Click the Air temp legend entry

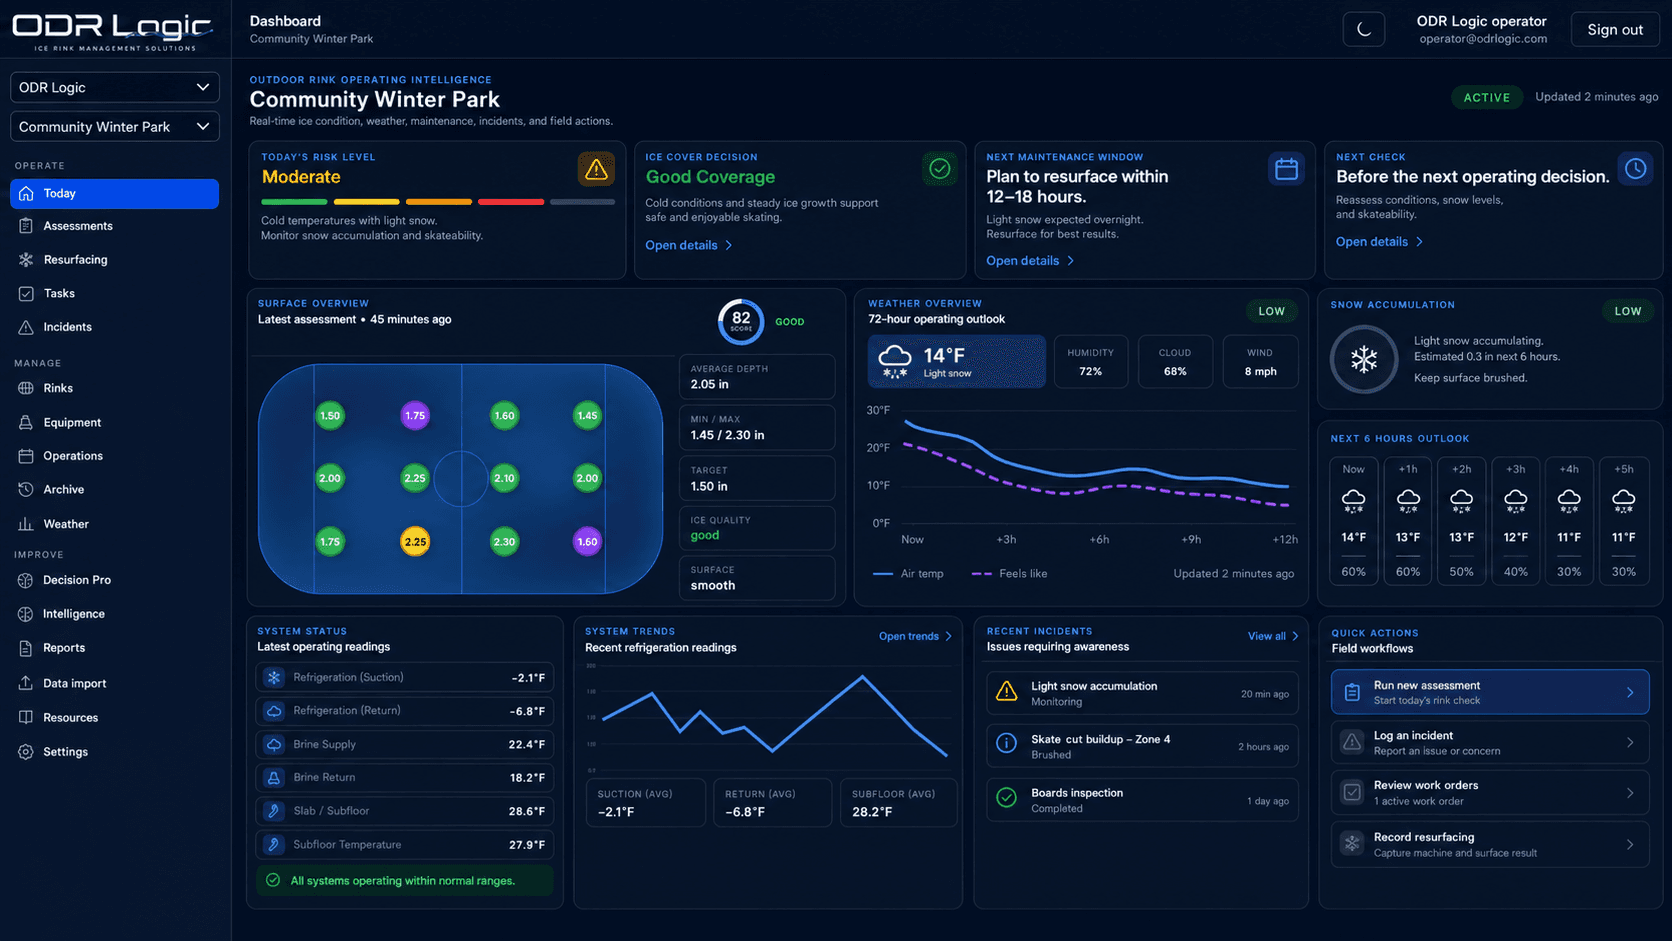pyautogui.click(x=908, y=574)
